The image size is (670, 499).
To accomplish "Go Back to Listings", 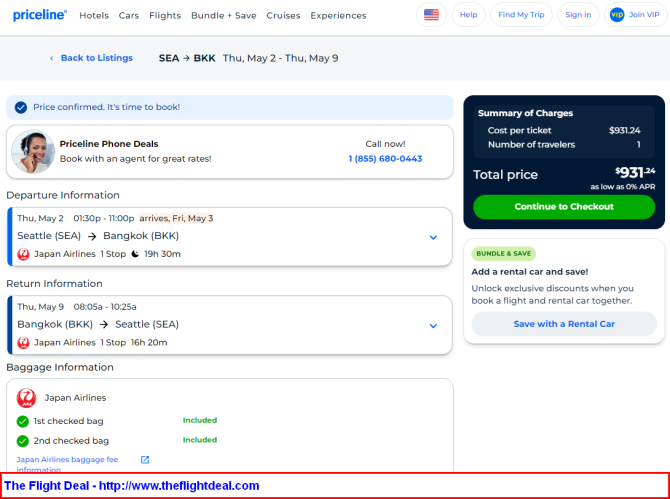I will [x=97, y=58].
